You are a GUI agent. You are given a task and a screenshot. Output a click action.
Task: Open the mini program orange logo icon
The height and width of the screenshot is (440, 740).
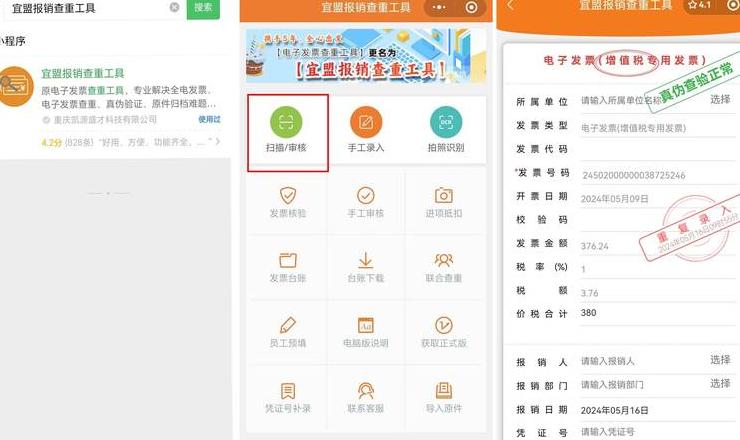[x=16, y=86]
